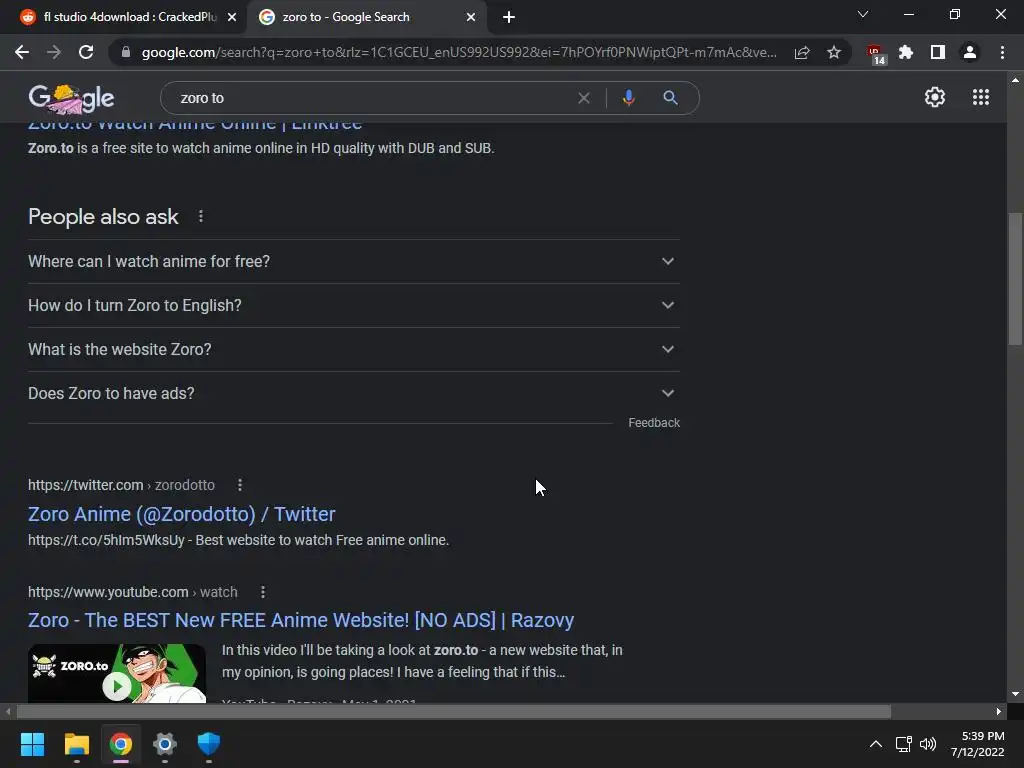
Task: Open tab search dropdown chevron
Action: [863, 14]
